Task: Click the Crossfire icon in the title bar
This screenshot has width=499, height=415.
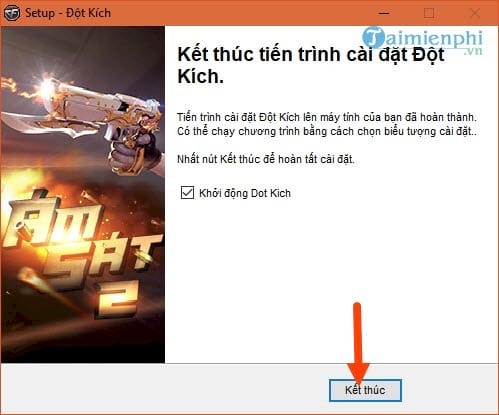Action: (12, 14)
